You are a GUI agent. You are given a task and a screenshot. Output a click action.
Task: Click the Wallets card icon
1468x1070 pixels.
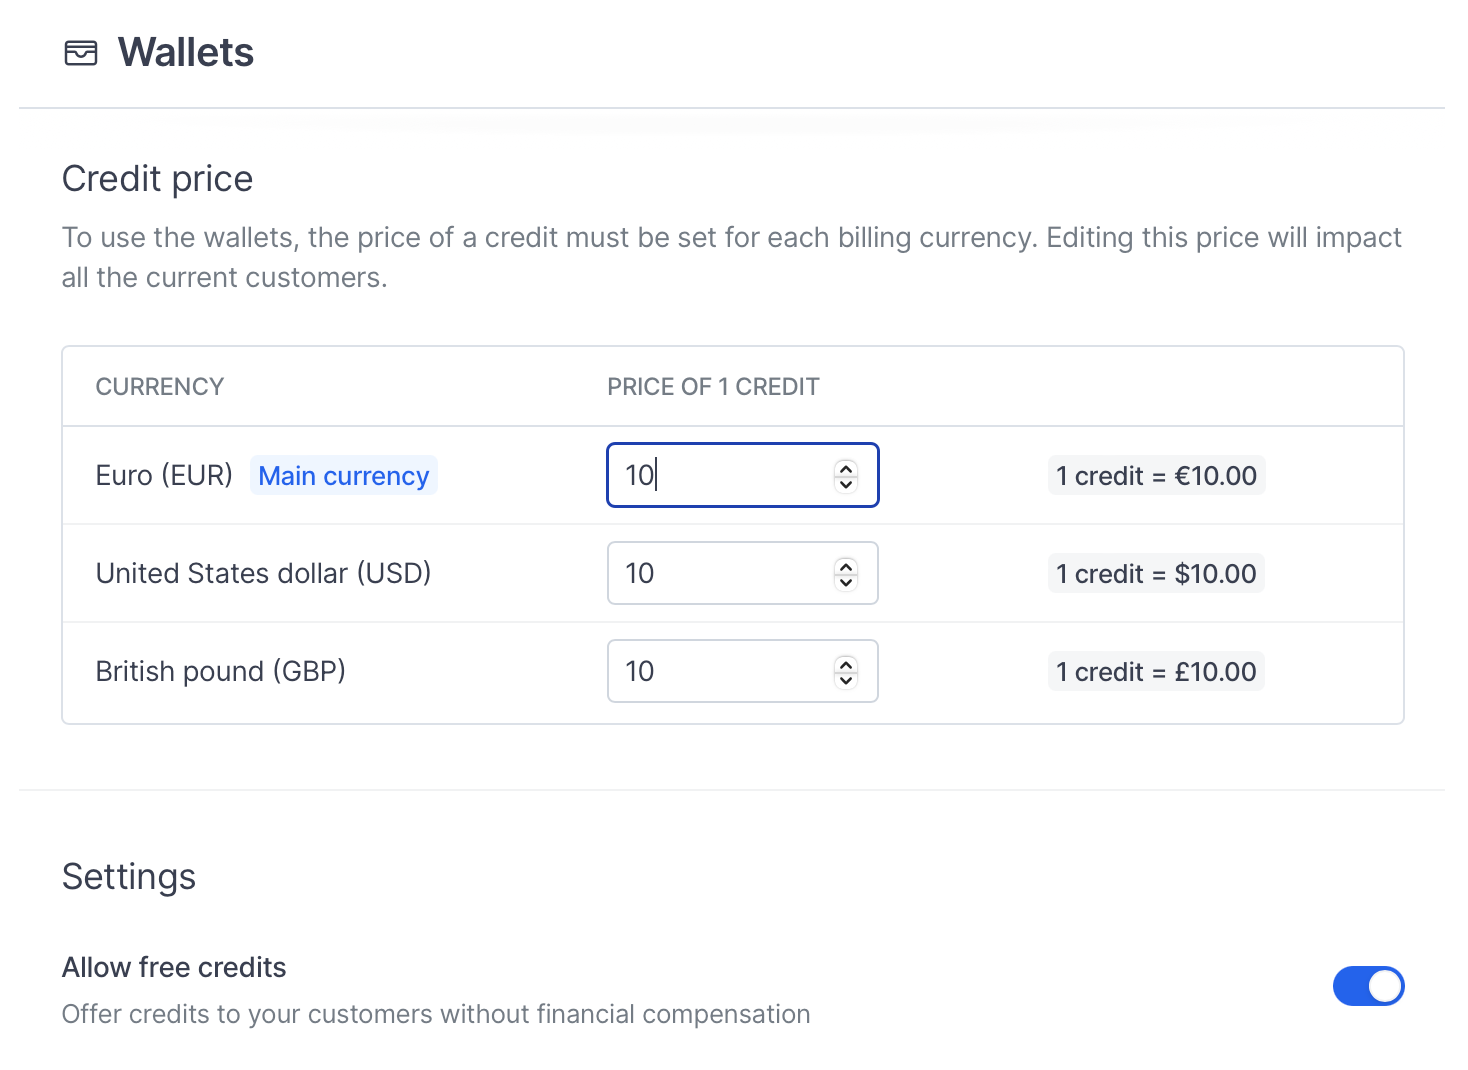pyautogui.click(x=81, y=53)
